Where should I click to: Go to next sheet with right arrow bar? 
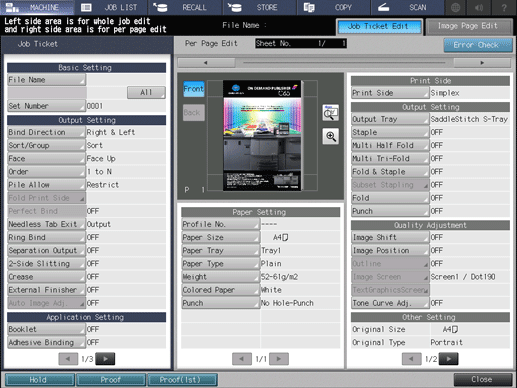482,63
